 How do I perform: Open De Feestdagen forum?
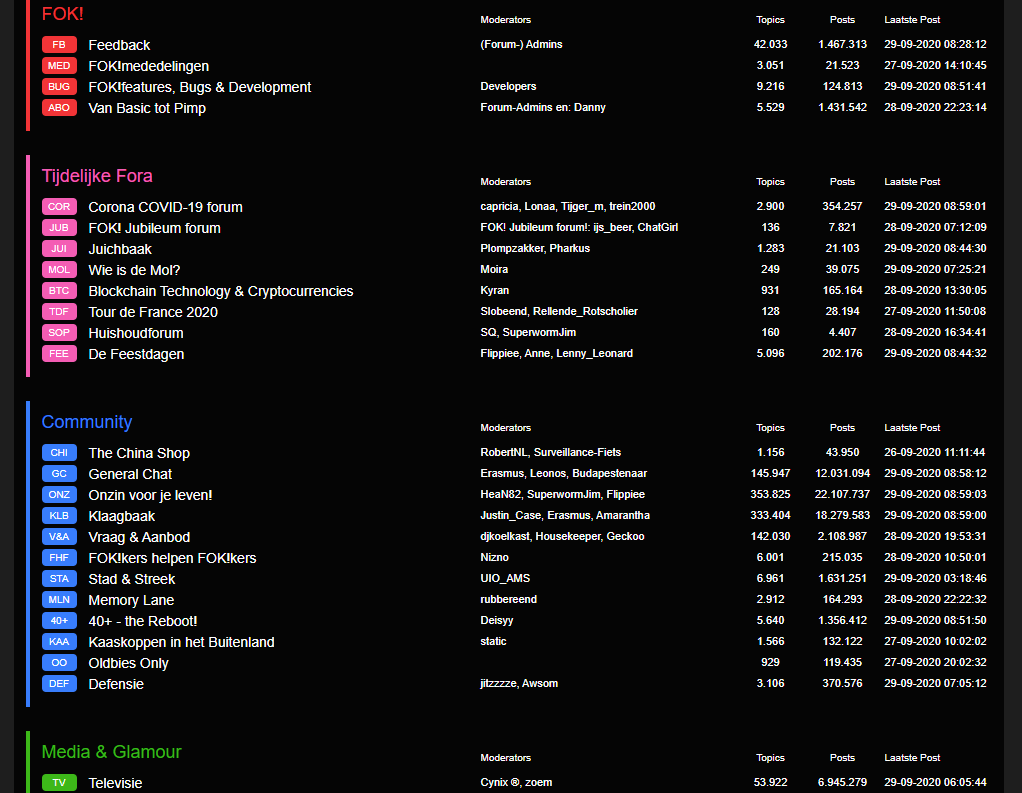click(x=136, y=354)
